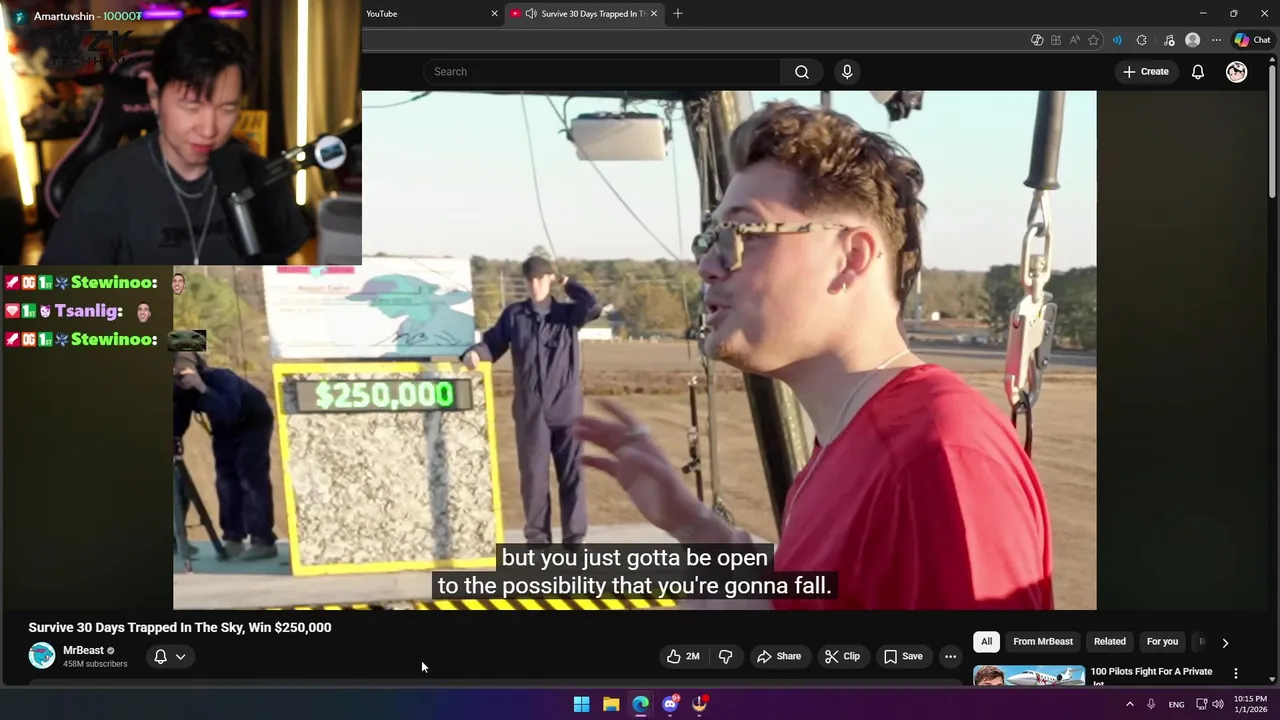This screenshot has height=720, width=1280.
Task: Close the Survive 30 Days Trapped tab
Action: (654, 14)
